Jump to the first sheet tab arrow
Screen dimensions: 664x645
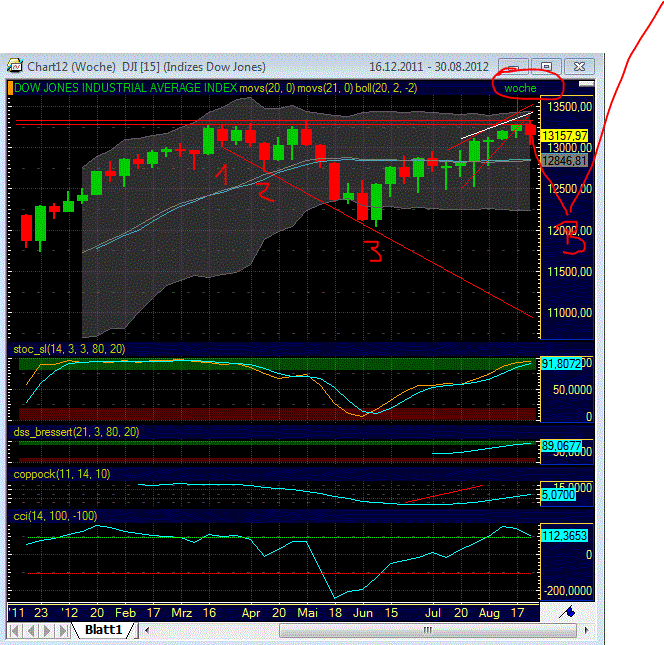click(x=14, y=631)
